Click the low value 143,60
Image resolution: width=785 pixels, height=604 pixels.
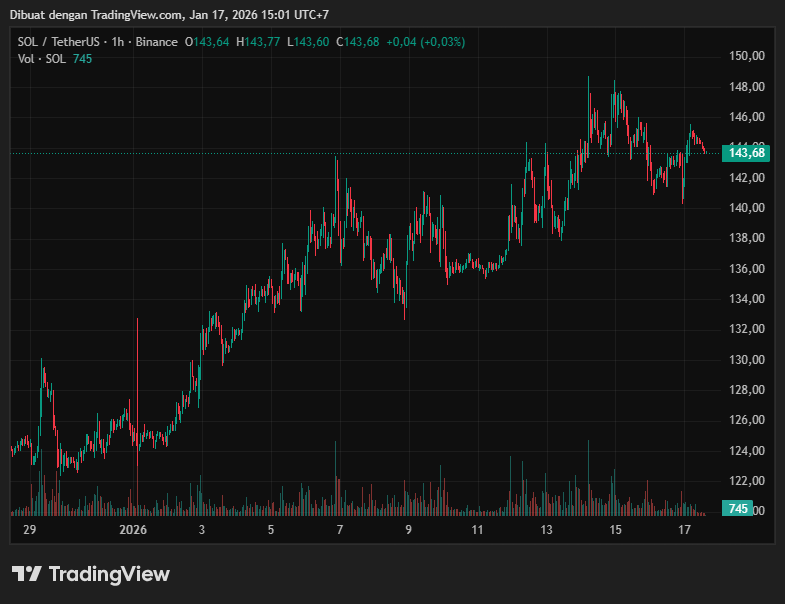(x=311, y=42)
